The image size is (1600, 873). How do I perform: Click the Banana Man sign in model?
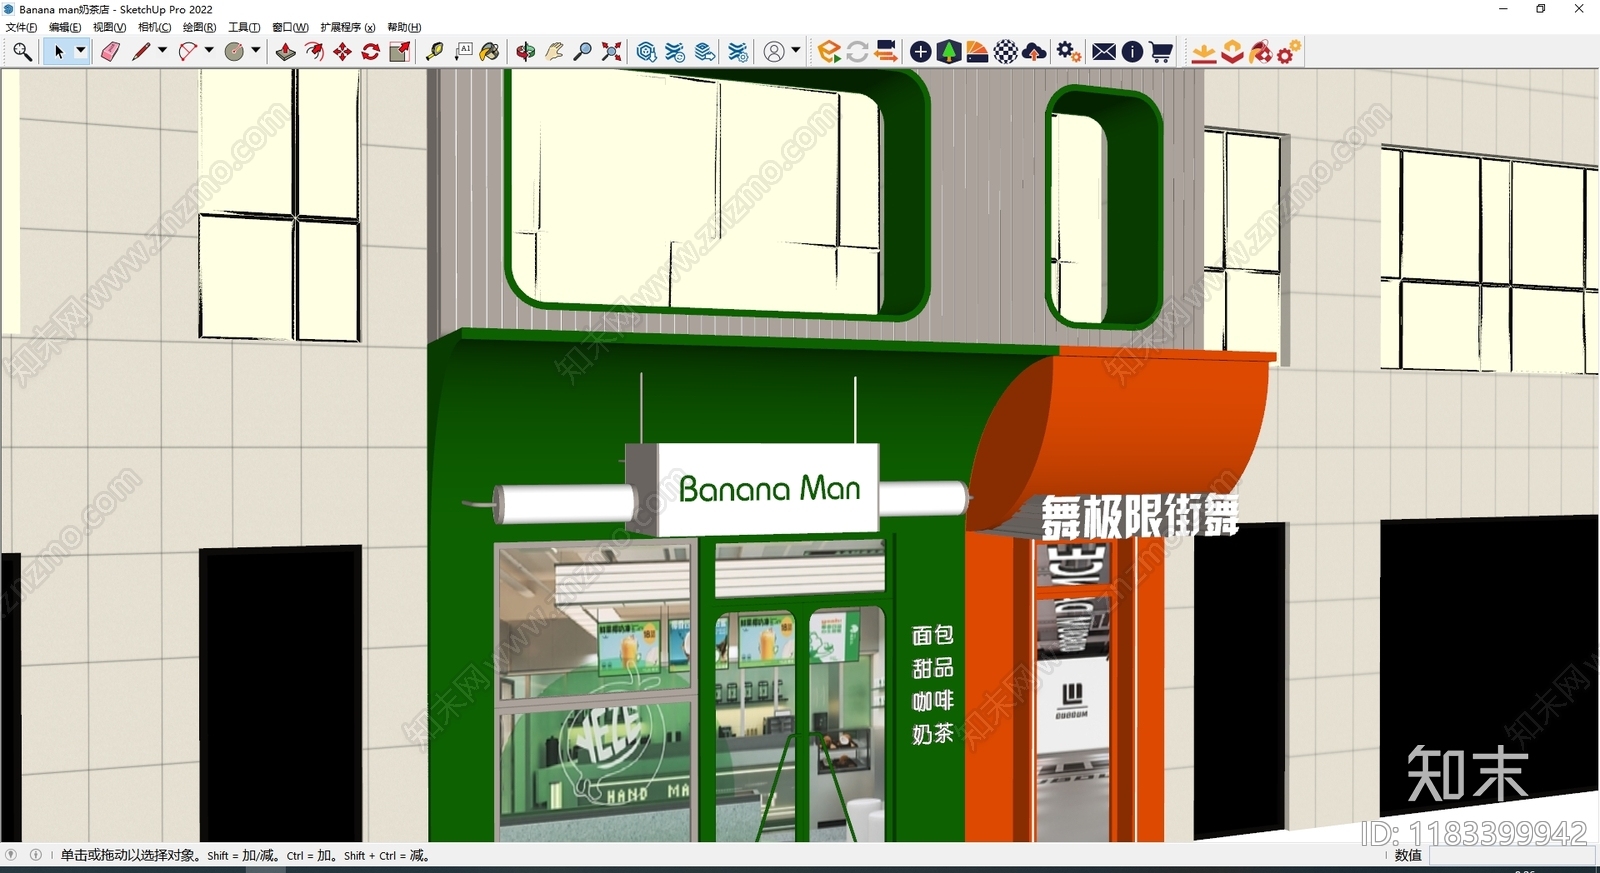click(x=769, y=489)
